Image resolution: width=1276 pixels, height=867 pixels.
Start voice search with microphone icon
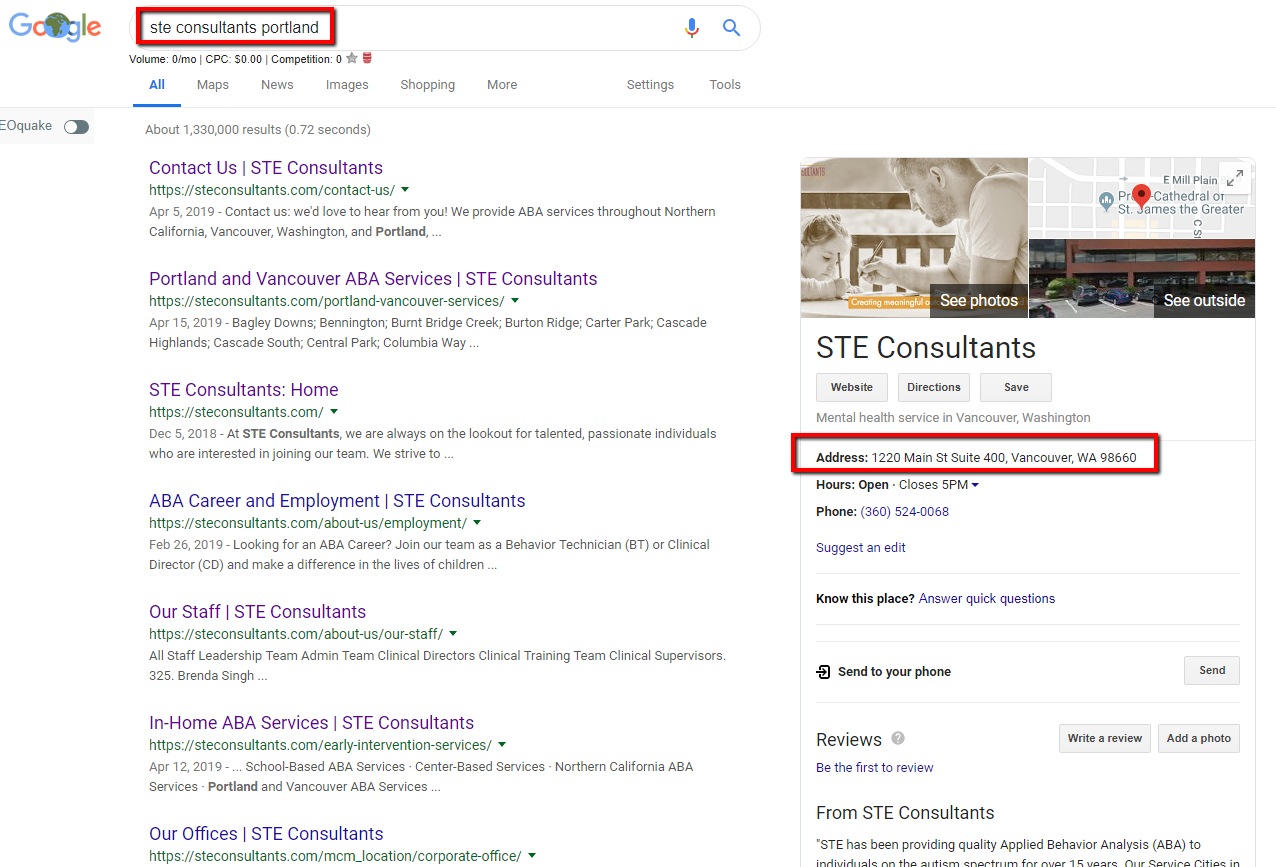[x=692, y=28]
